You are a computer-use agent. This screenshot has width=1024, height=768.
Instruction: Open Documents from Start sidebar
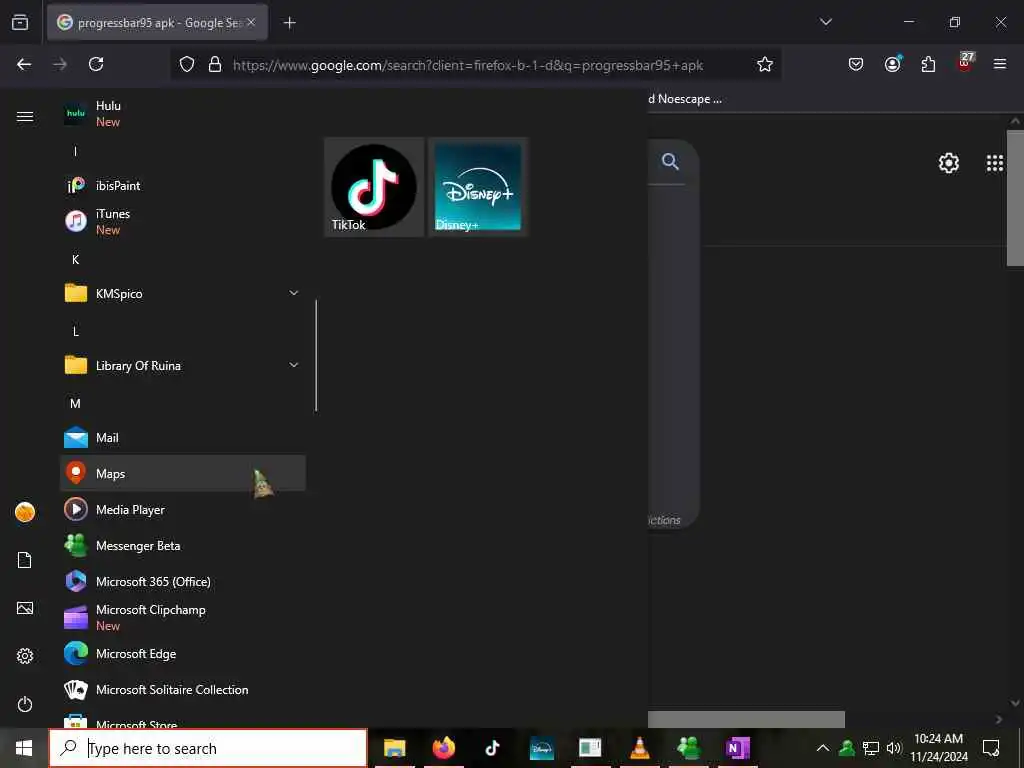click(25, 560)
